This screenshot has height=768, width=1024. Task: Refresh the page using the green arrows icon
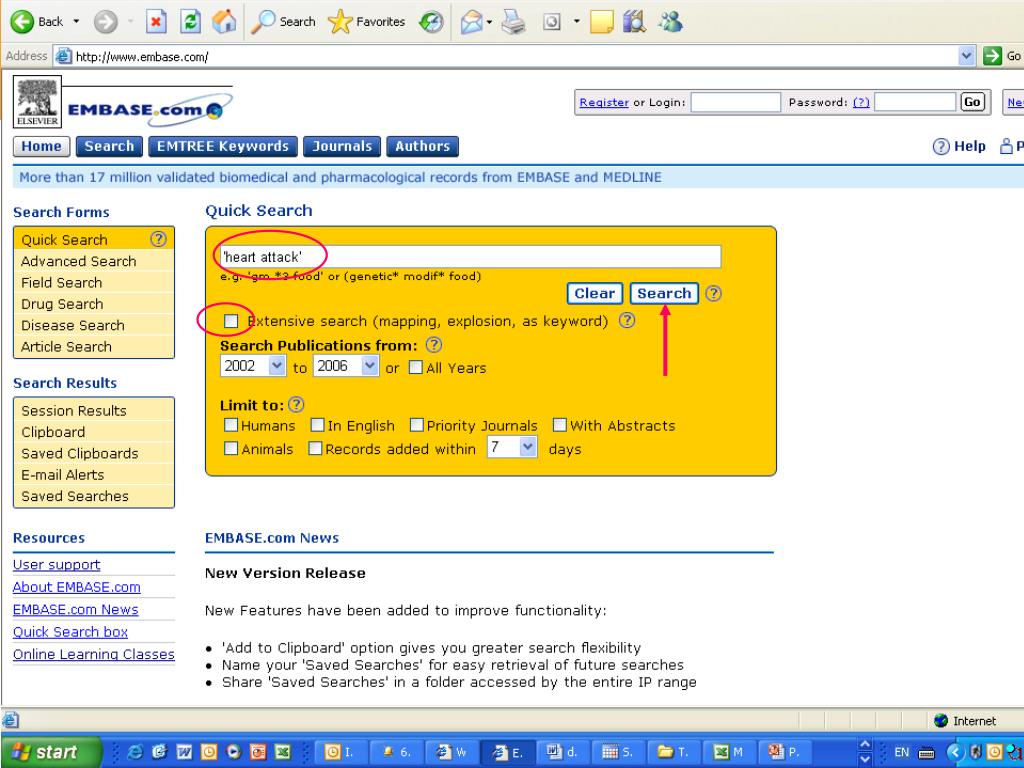pos(190,22)
